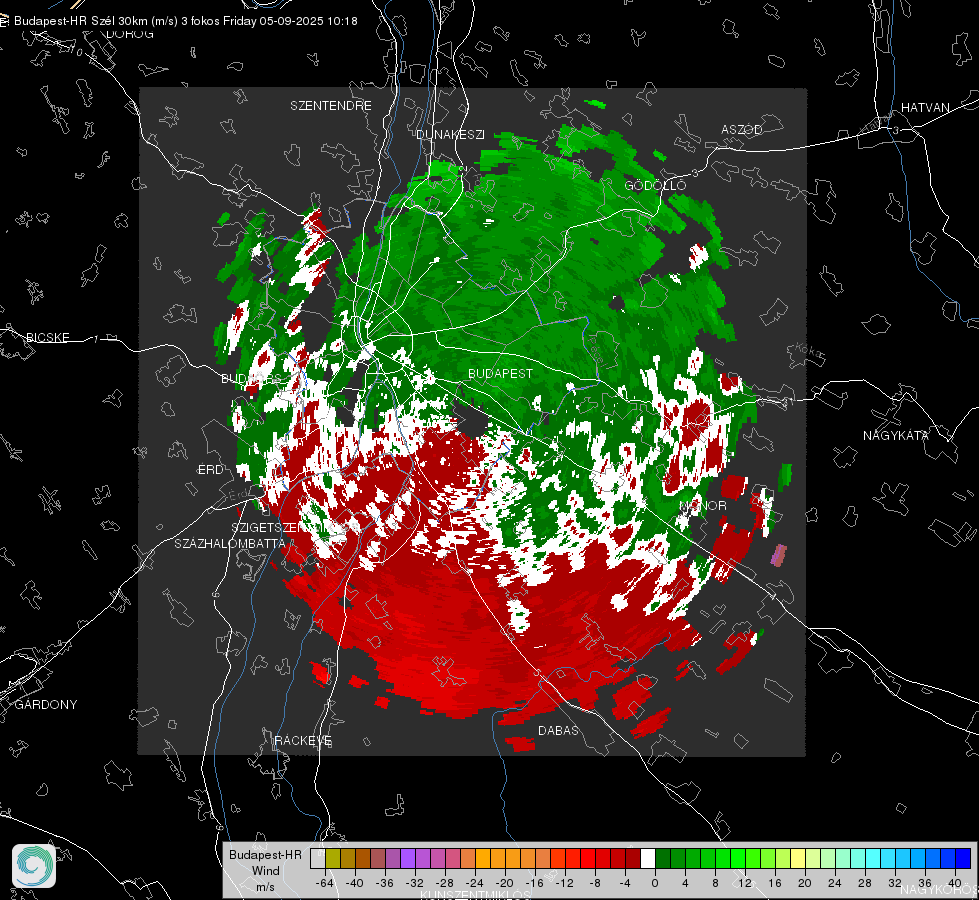Image resolution: width=979 pixels, height=900 pixels.
Task: Click the 8 value on the legend scale
Action: pyautogui.click(x=715, y=883)
